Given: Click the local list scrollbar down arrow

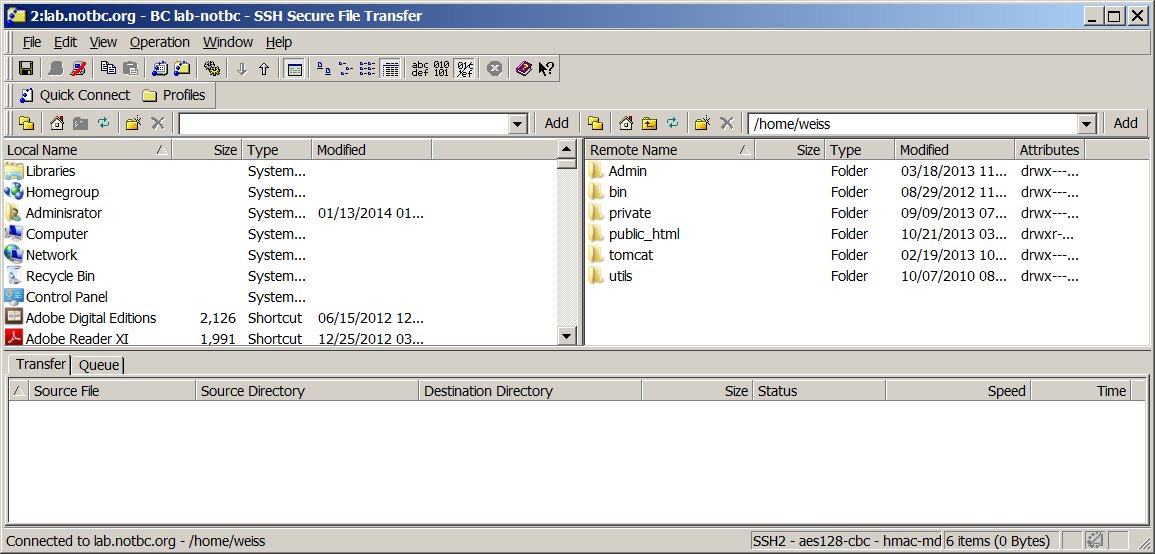Looking at the screenshot, I should coord(567,337).
